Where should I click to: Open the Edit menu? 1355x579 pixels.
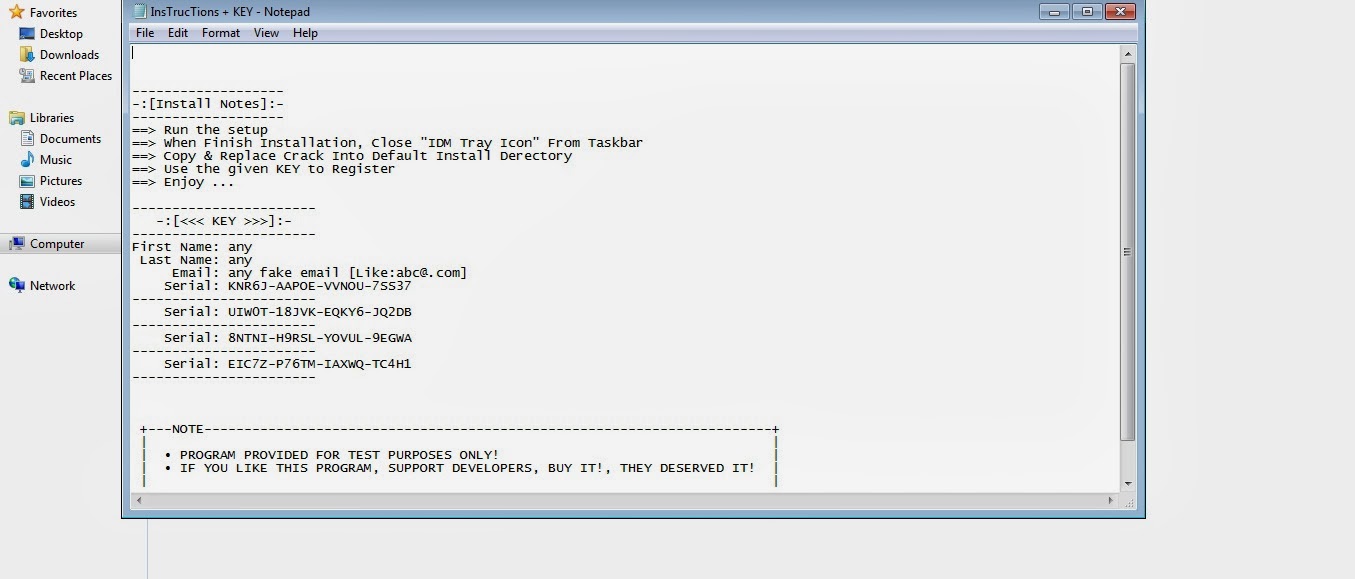(x=178, y=33)
